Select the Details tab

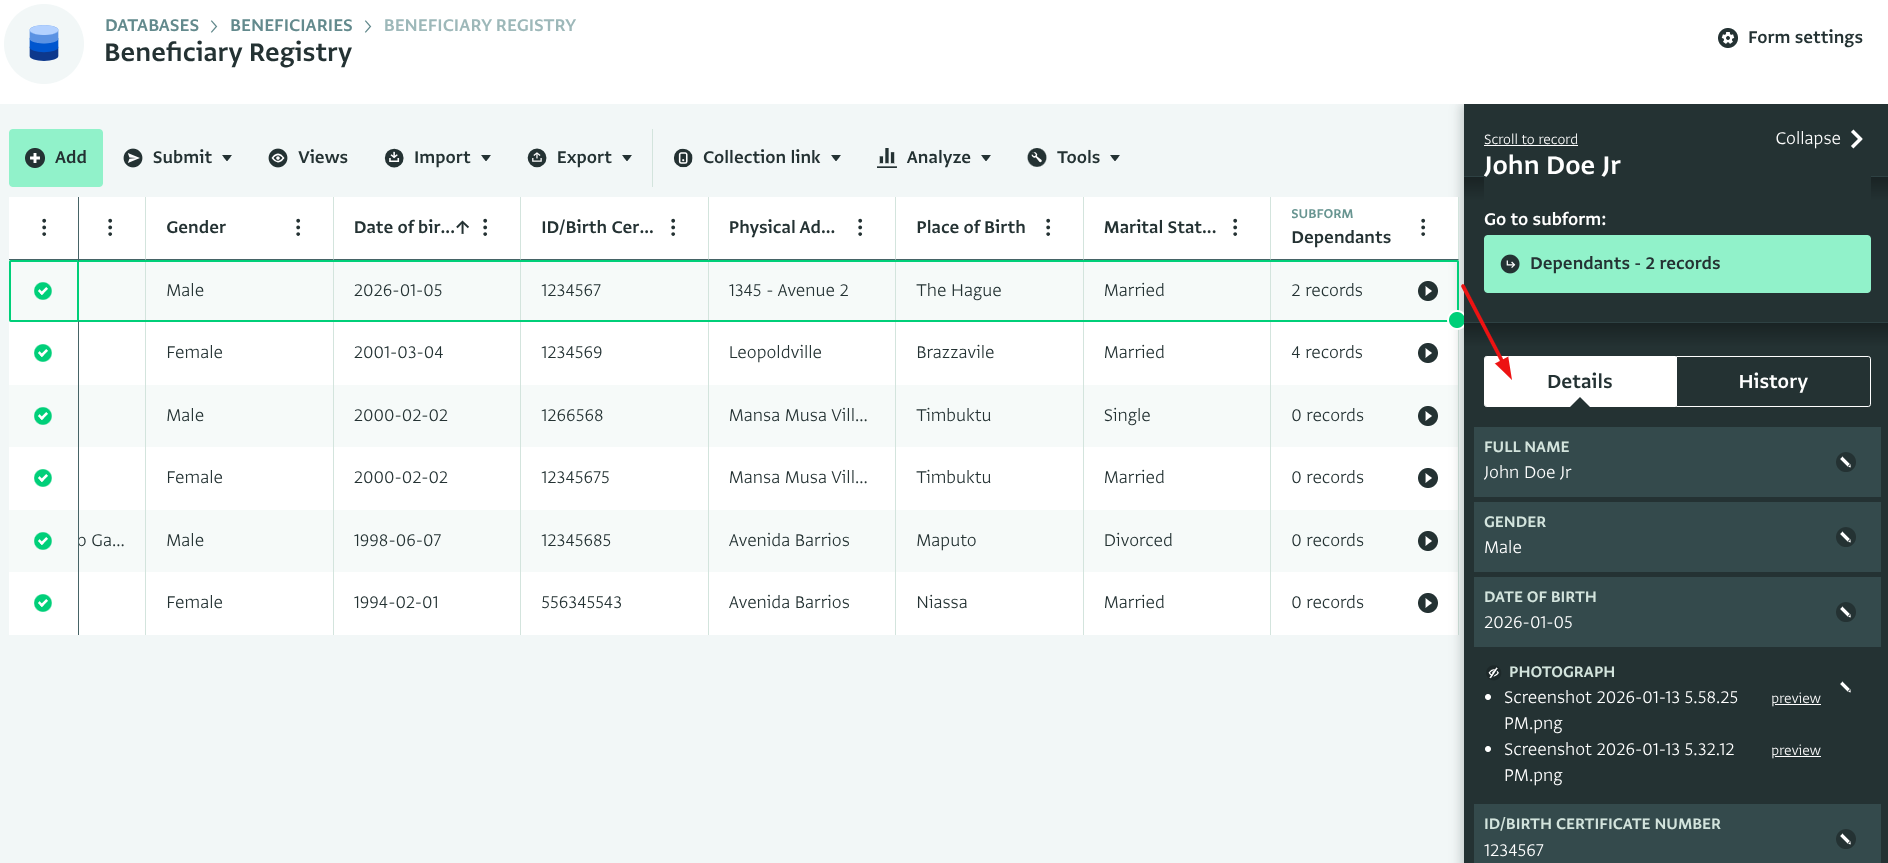click(1579, 382)
